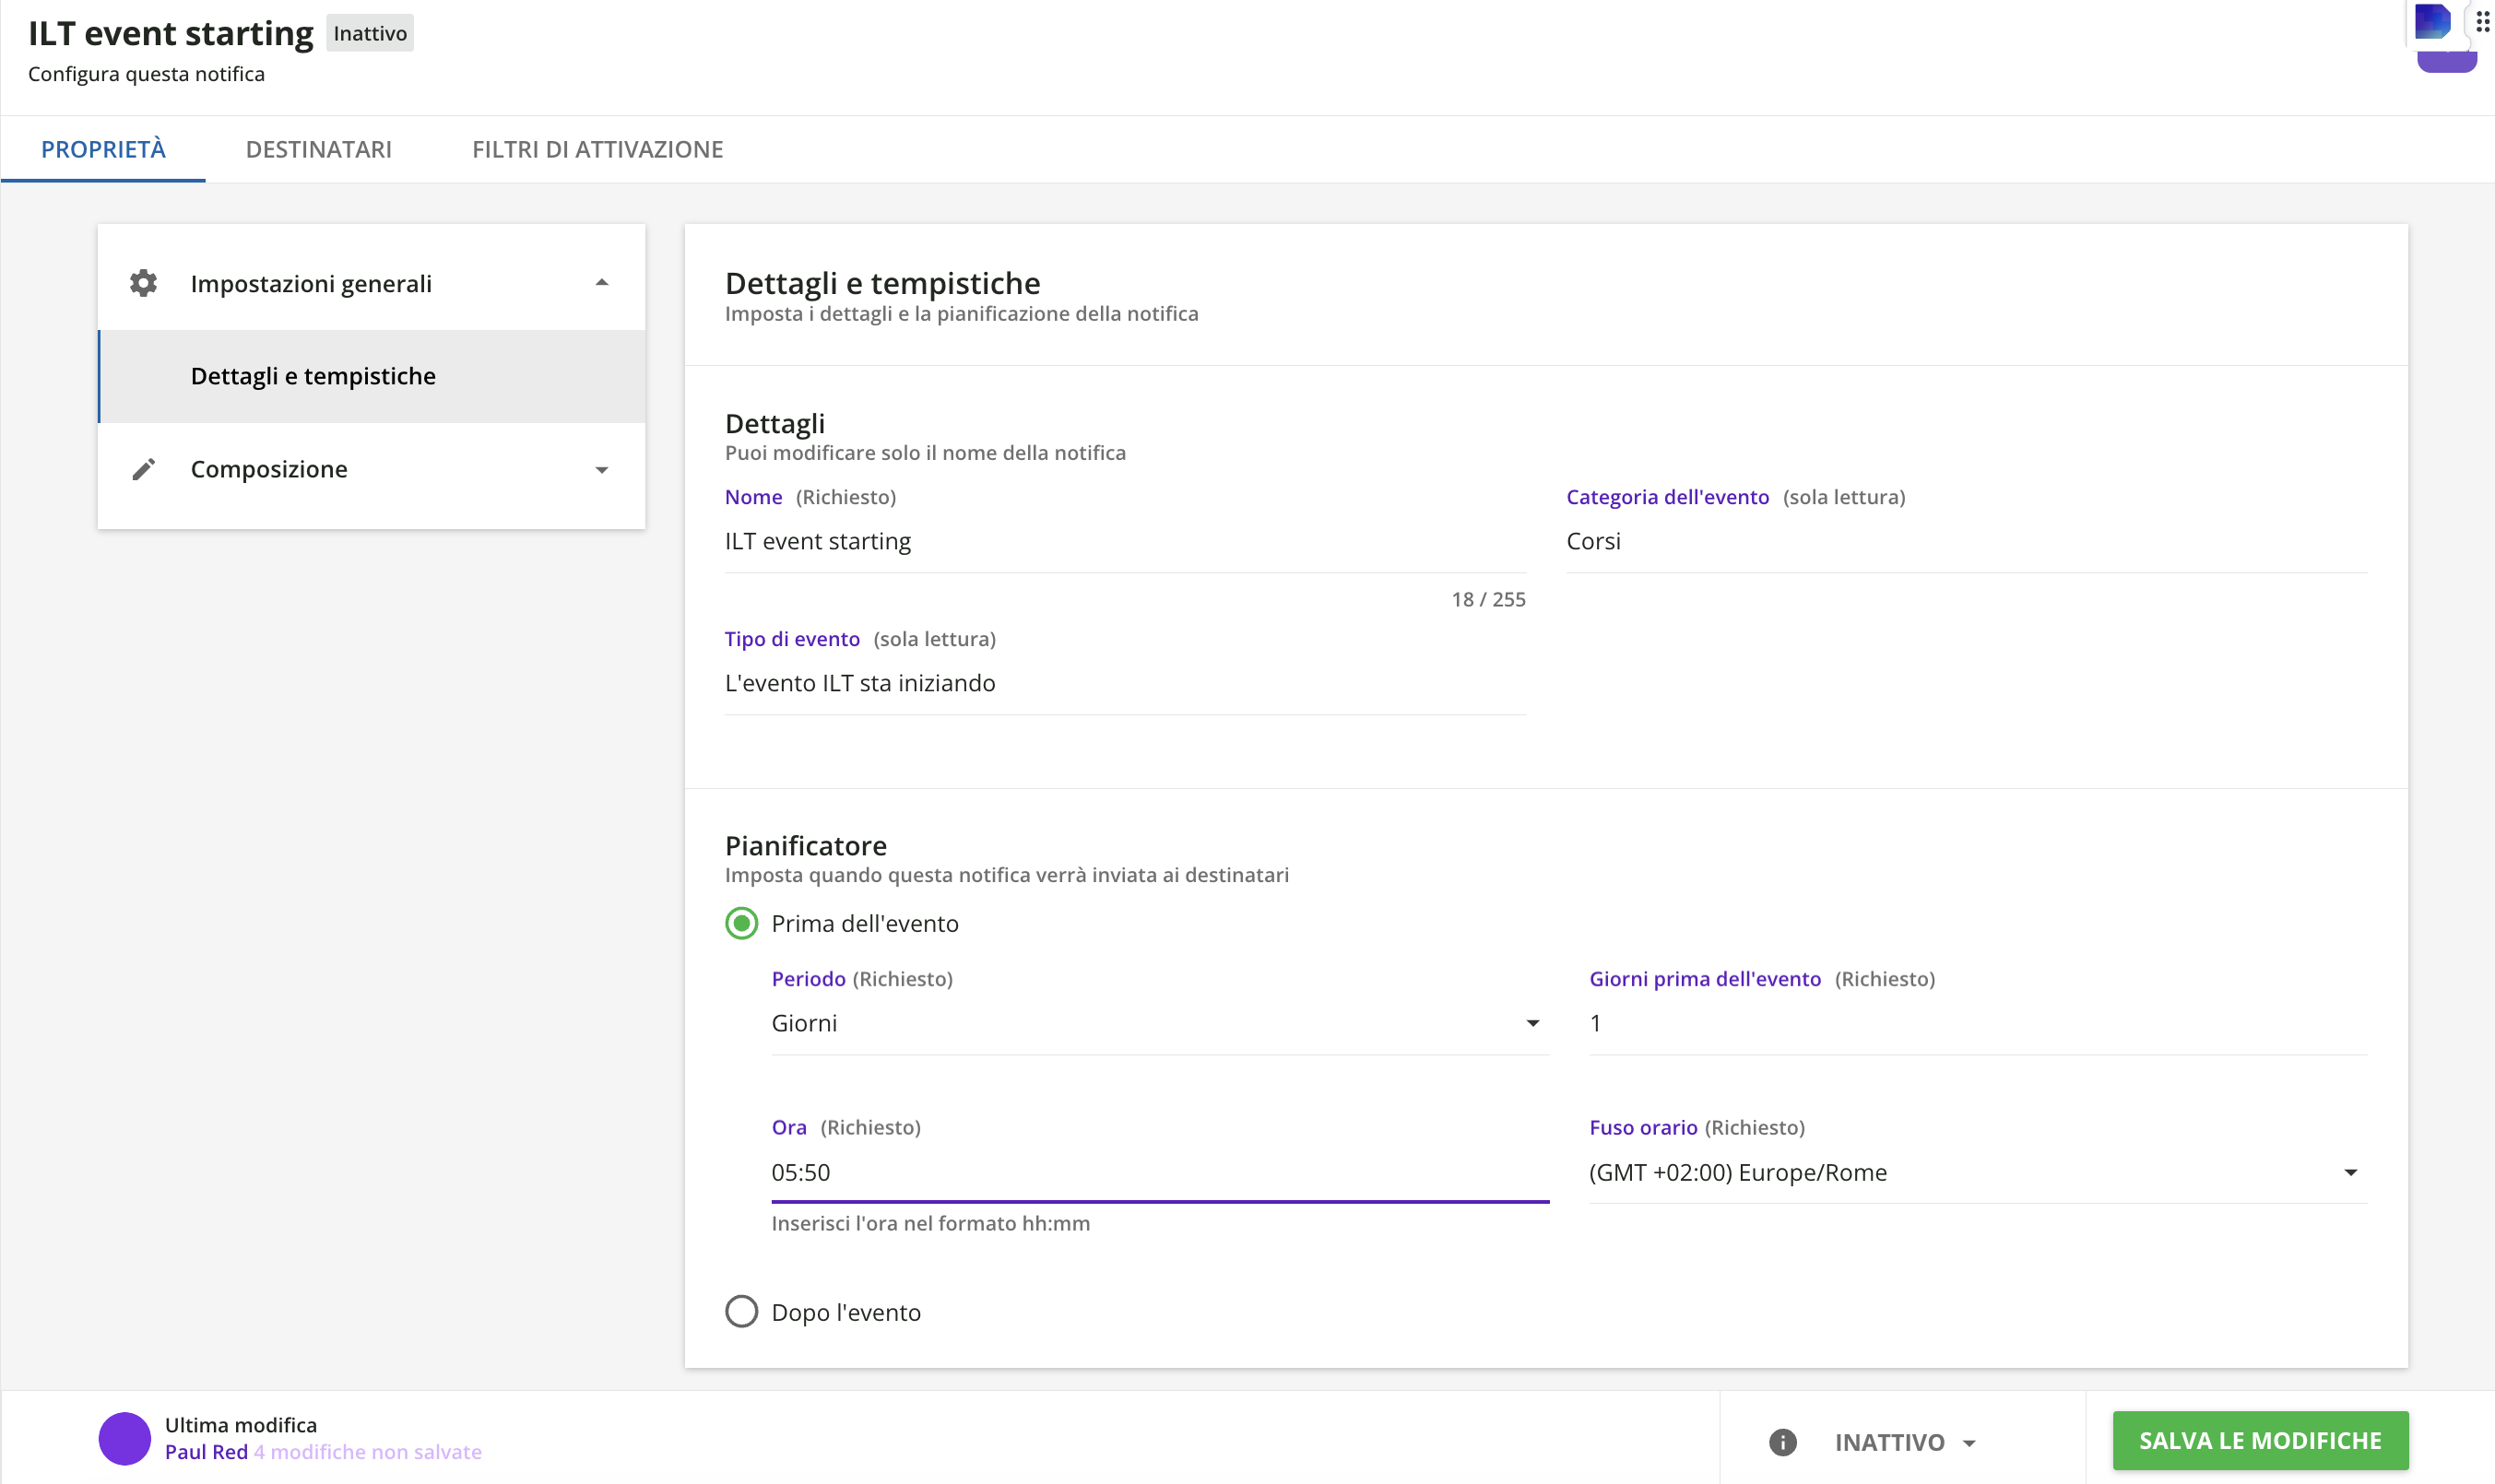Click the SALVA LE MODIFICHE button
The width and height of the screenshot is (2495, 1484).
(x=2260, y=1440)
